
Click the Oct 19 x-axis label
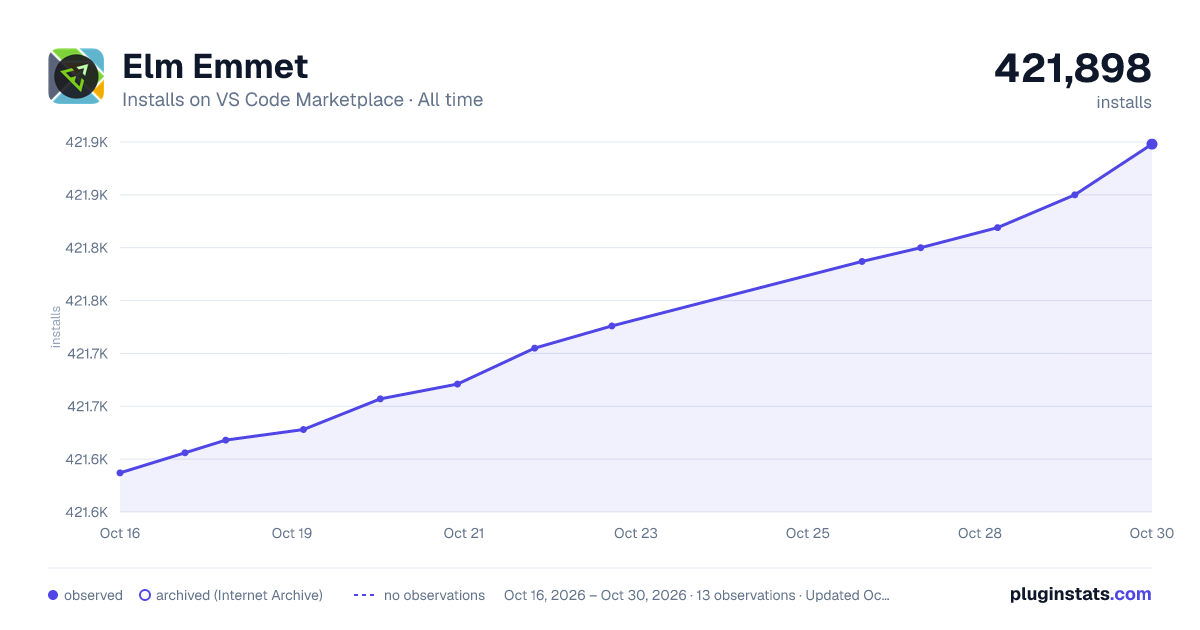[x=292, y=533]
